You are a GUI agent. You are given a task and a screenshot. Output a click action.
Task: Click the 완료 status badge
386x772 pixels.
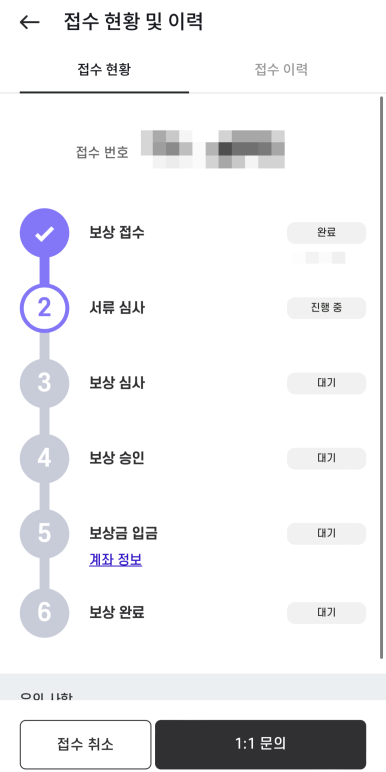[x=326, y=233]
